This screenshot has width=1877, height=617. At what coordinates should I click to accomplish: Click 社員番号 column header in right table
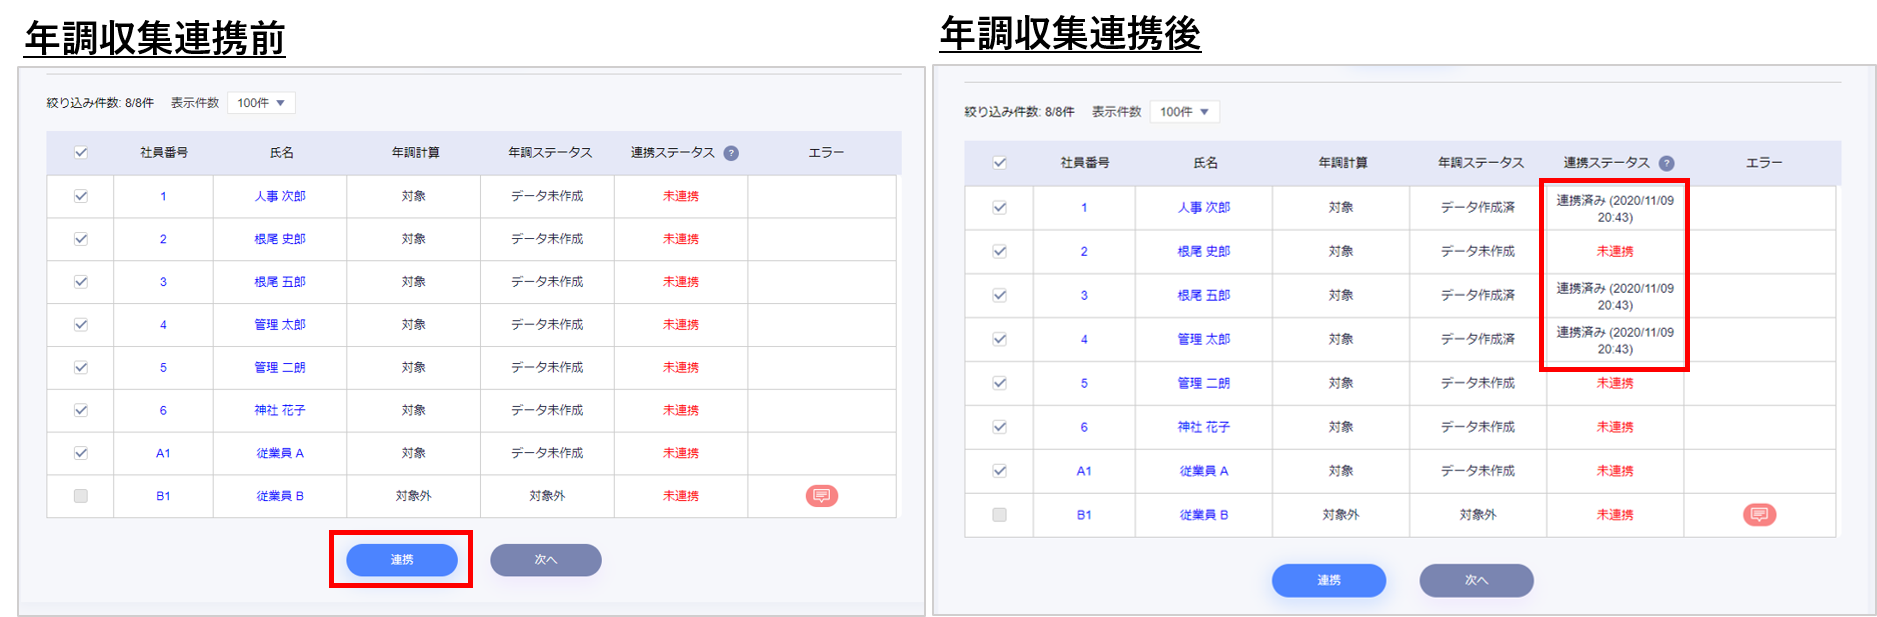click(1084, 163)
